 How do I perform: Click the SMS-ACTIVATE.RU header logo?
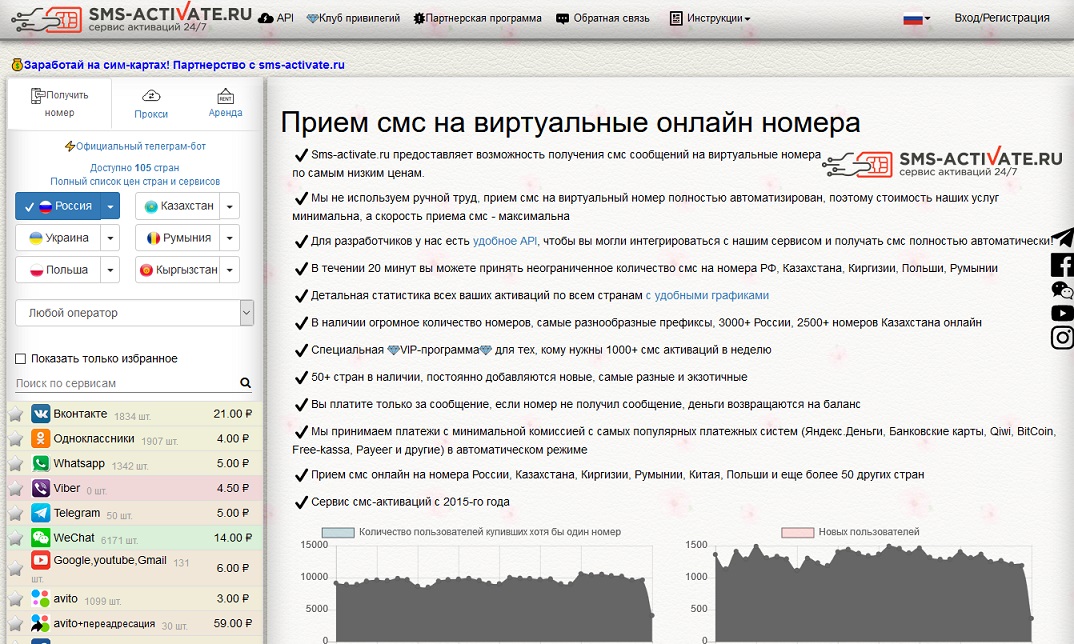coord(132,19)
